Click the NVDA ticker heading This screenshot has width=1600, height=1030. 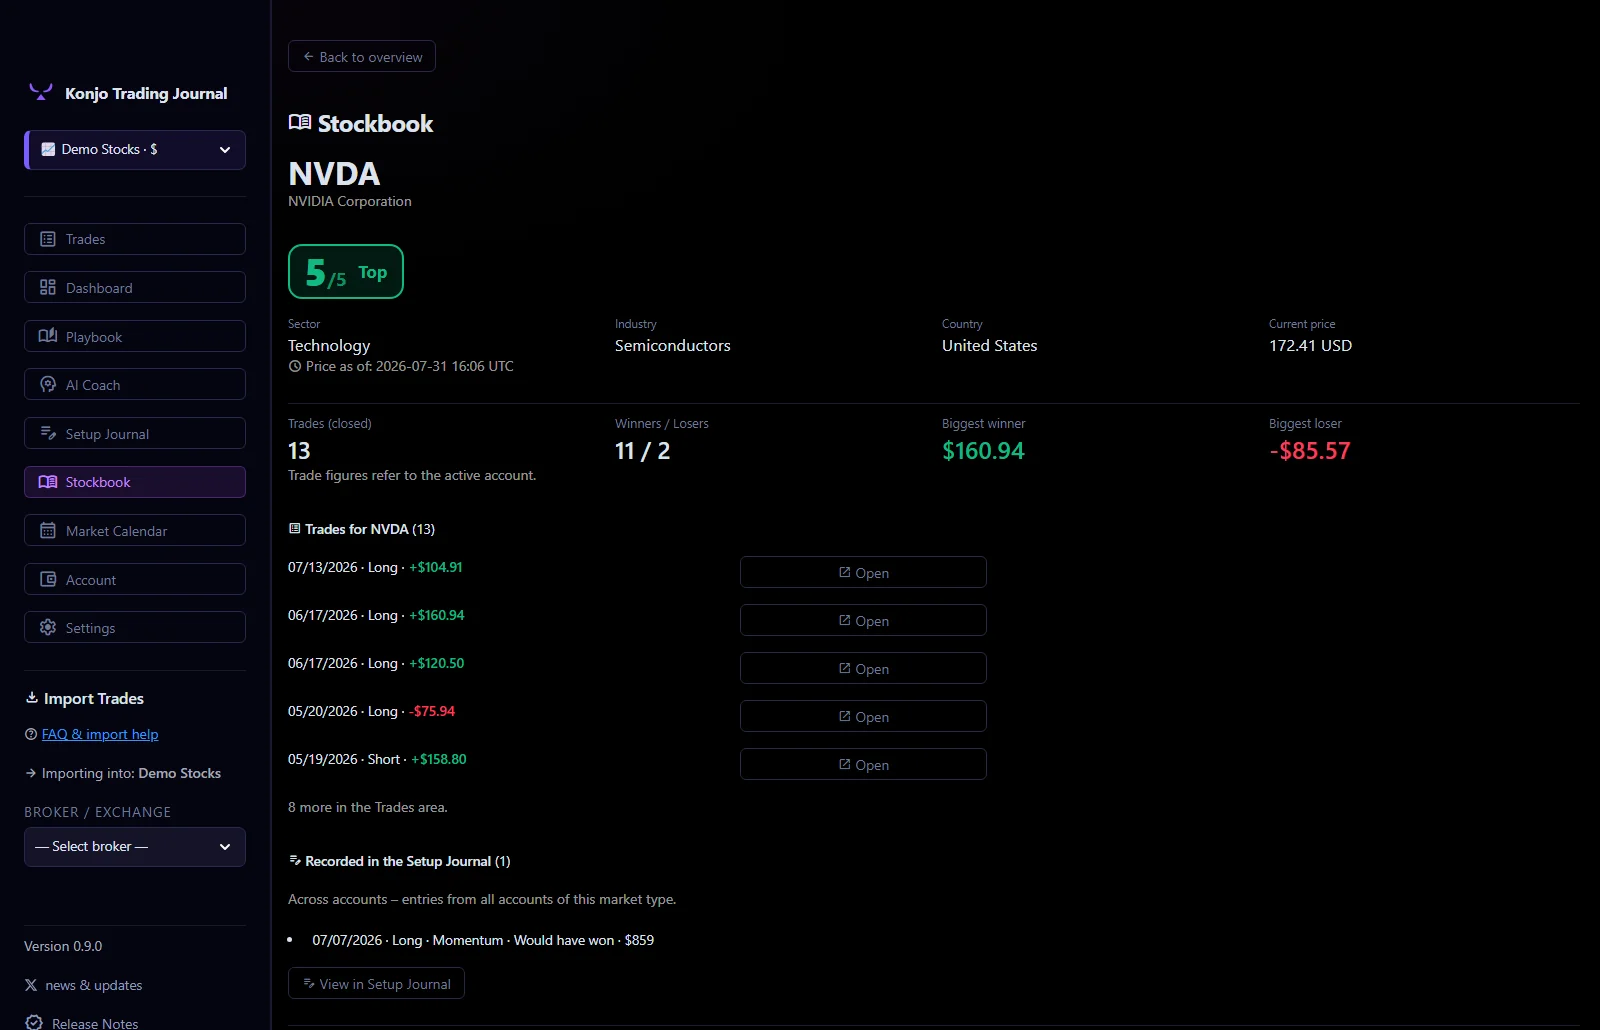tap(334, 174)
